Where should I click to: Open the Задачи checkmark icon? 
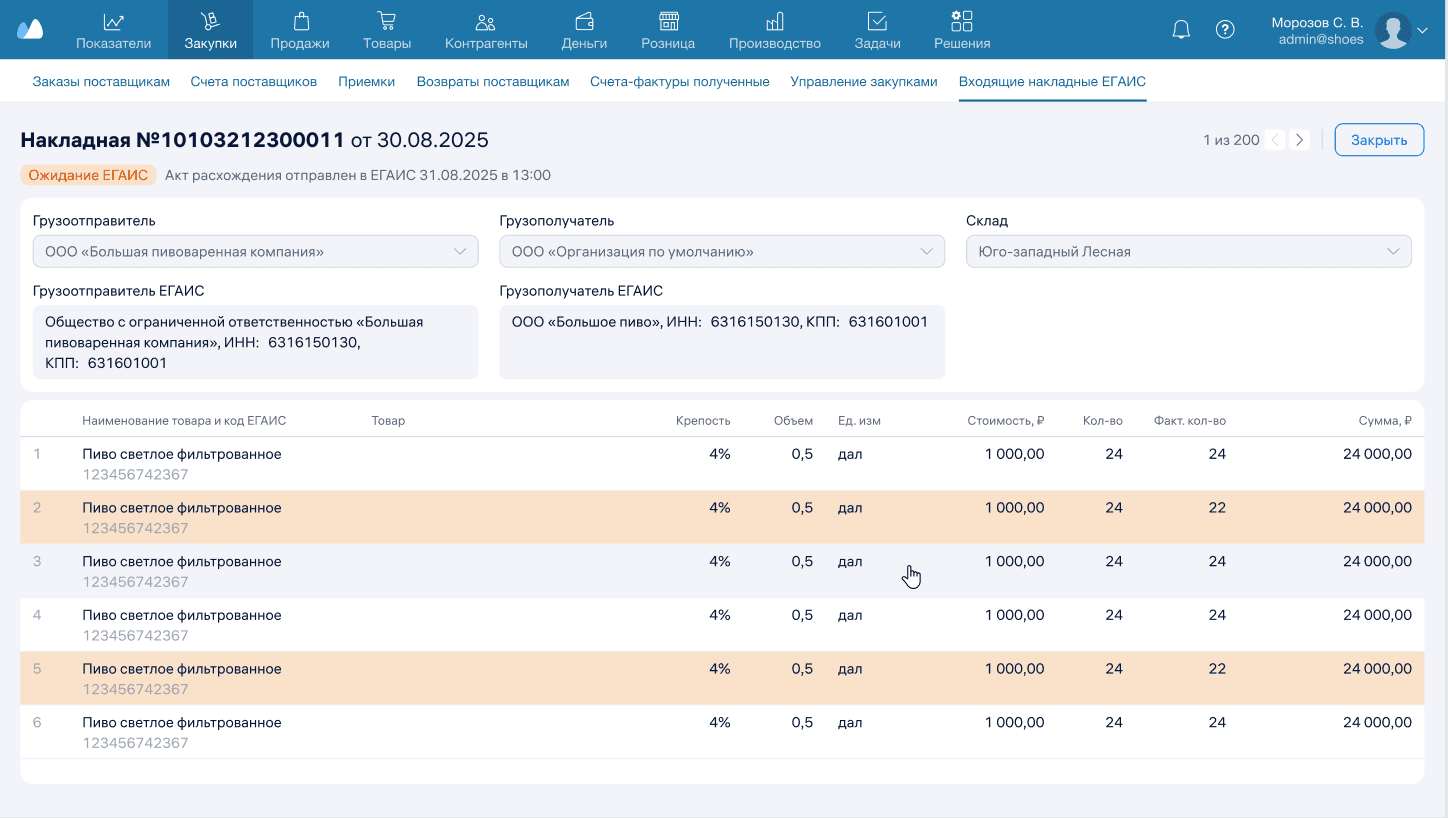tap(877, 21)
